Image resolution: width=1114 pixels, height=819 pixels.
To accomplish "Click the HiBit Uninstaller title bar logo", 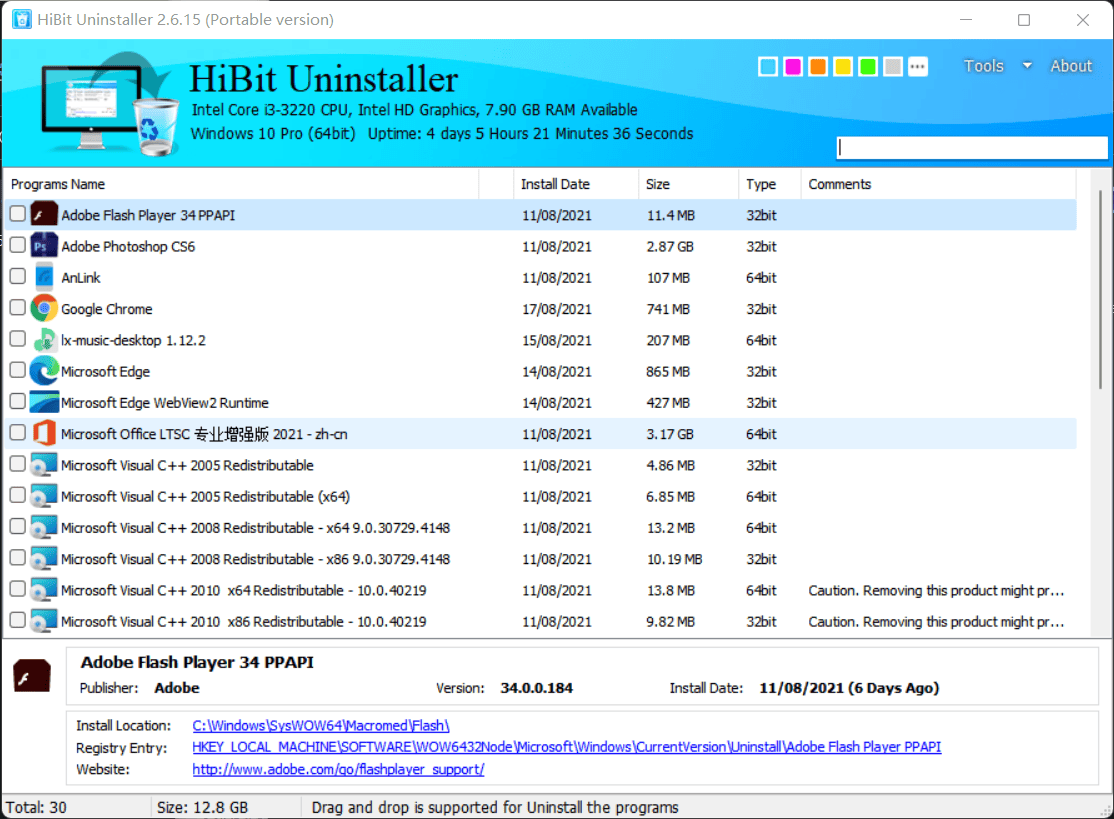I will click(x=21, y=19).
